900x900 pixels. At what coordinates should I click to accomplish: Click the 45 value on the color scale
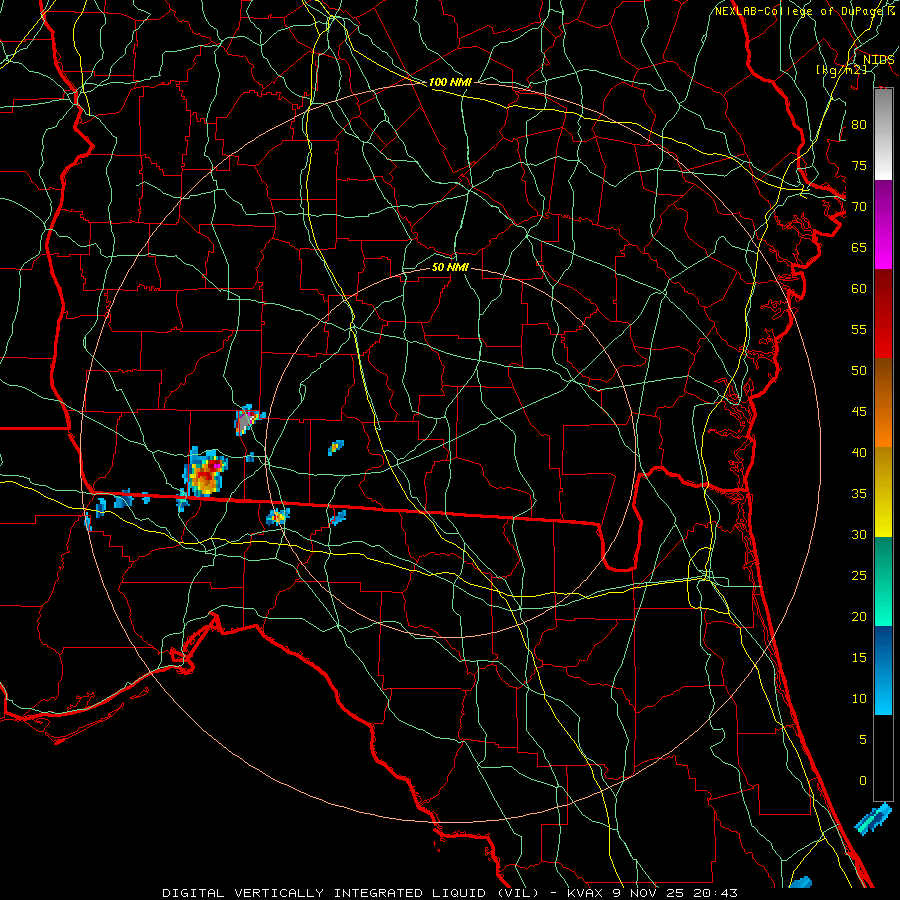859,412
